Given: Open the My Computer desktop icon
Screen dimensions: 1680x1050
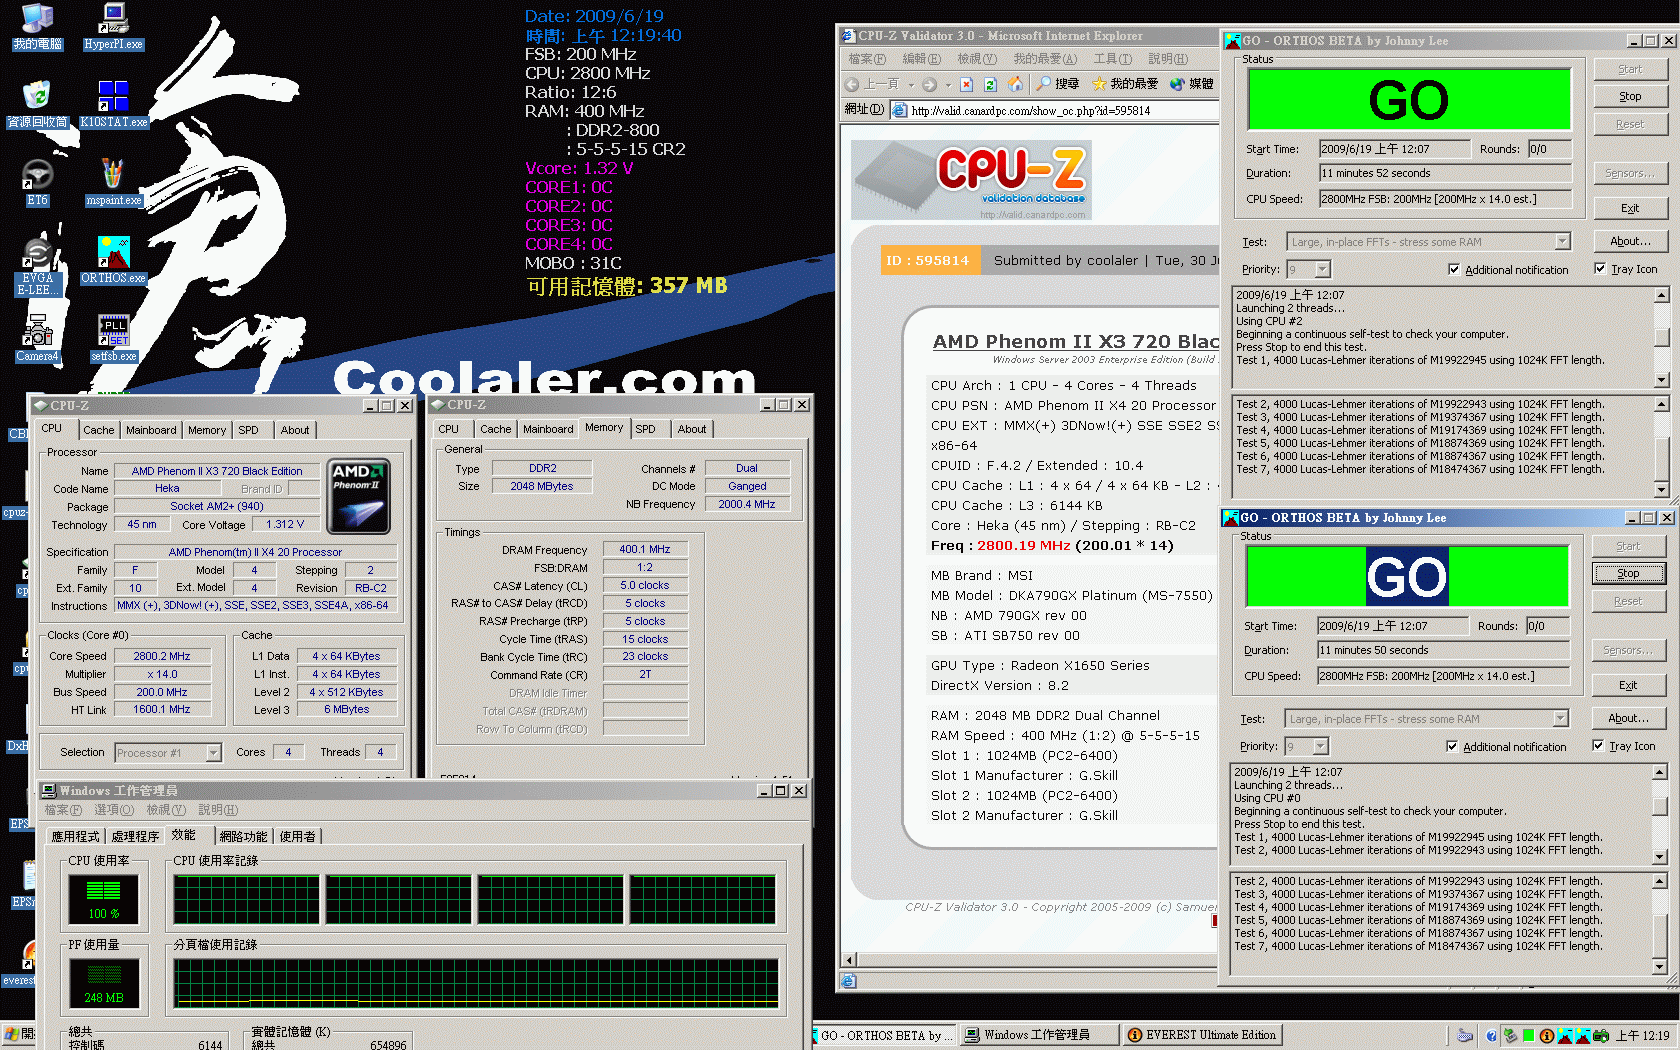Looking at the screenshot, I should pos(37,27).
